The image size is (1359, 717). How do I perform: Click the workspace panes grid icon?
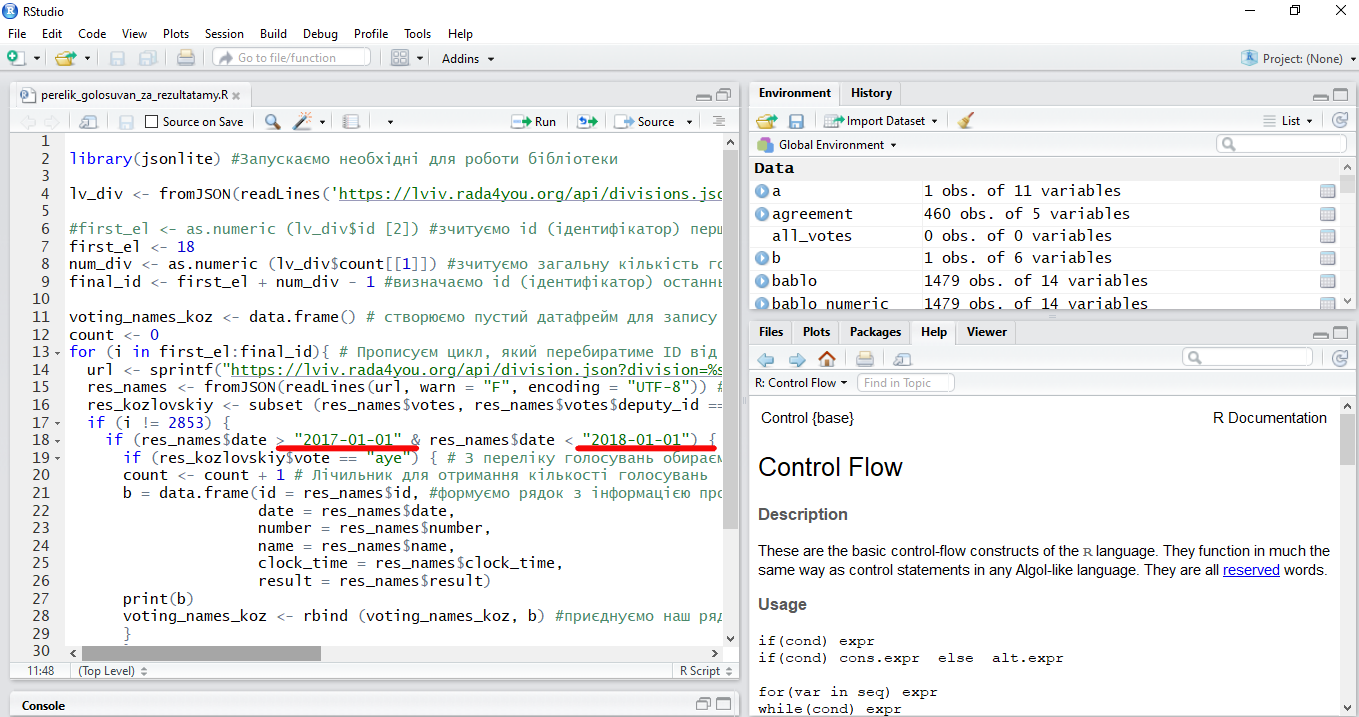[400, 58]
